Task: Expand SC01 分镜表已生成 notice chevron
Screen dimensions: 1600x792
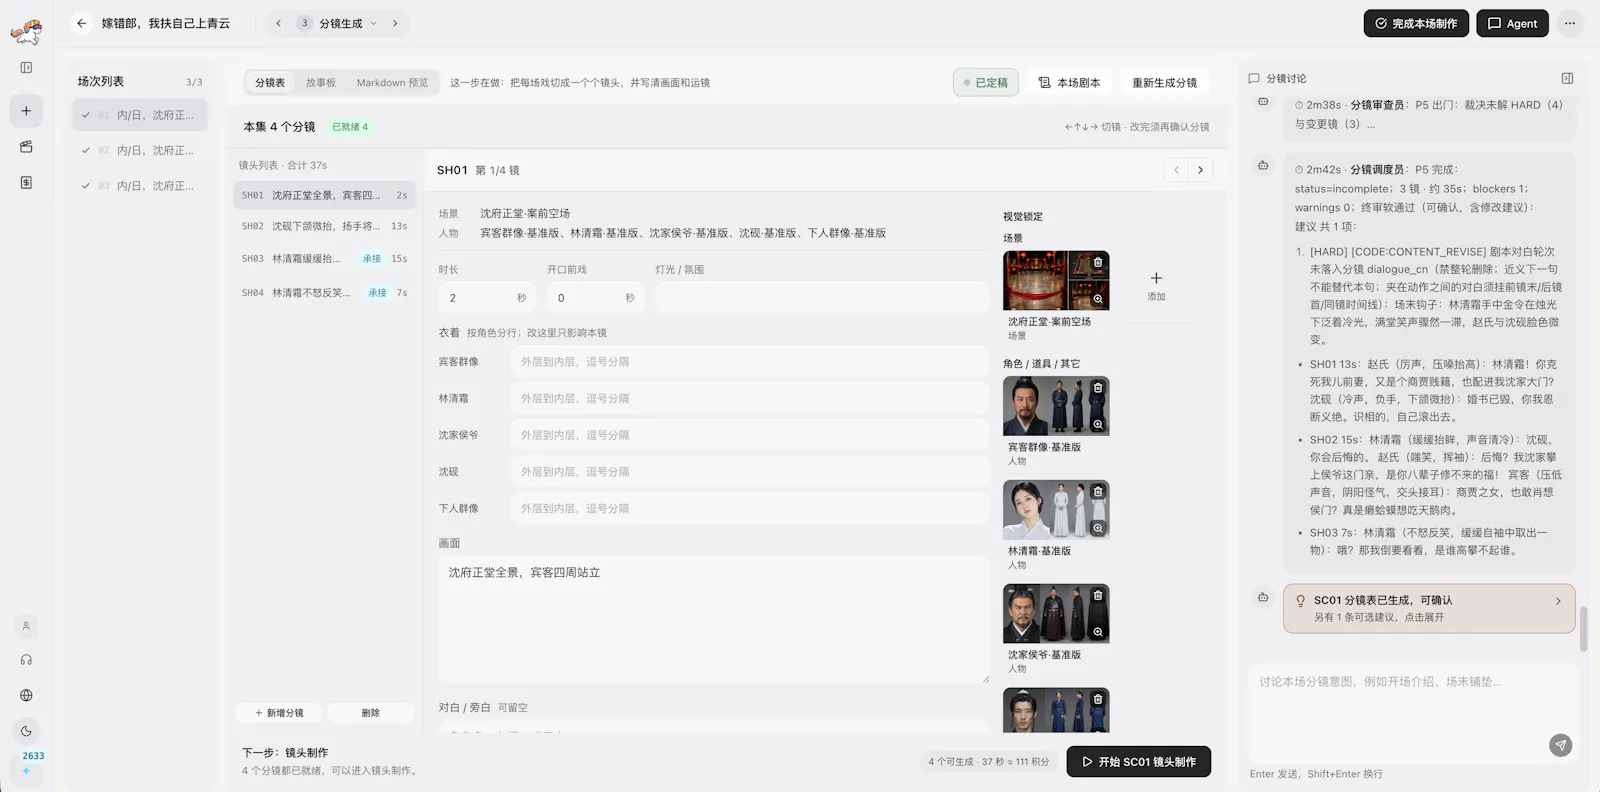Action: pos(1558,601)
